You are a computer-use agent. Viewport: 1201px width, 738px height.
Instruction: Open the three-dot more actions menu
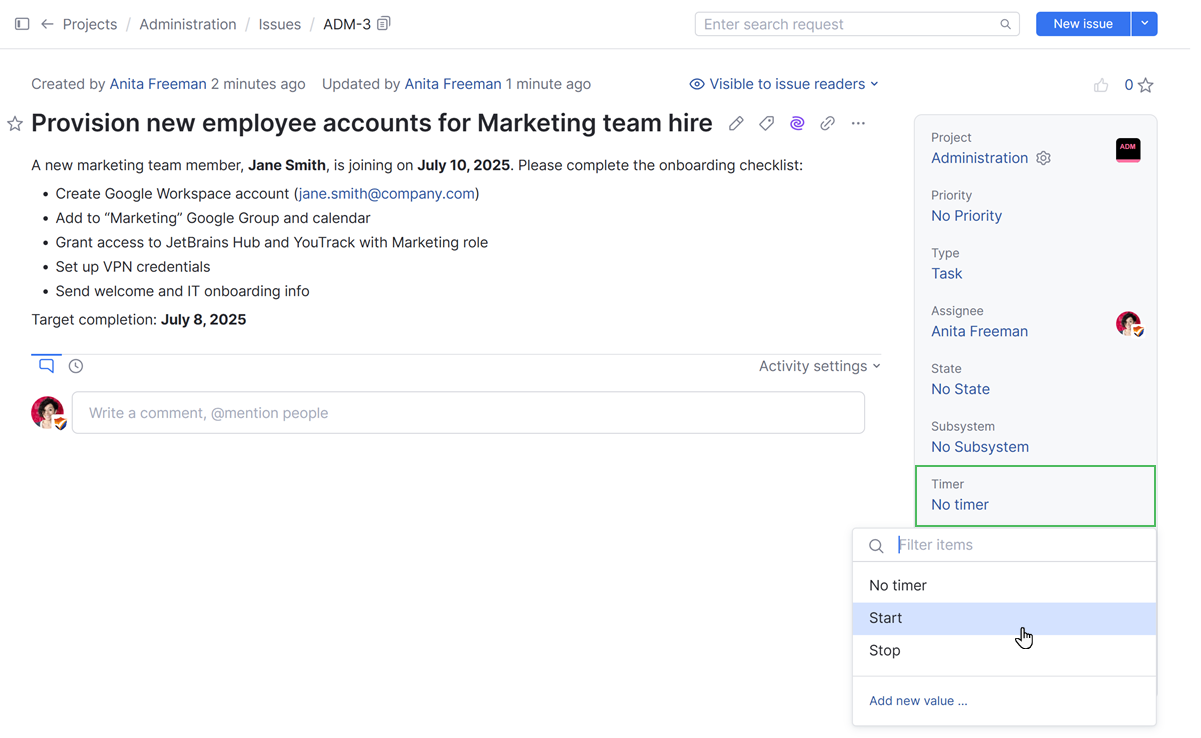858,124
